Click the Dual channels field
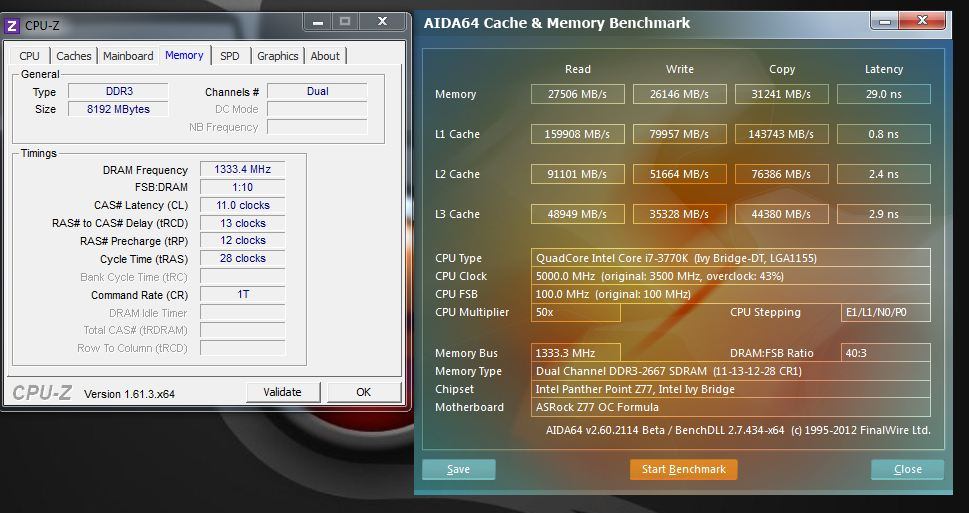 [317, 91]
